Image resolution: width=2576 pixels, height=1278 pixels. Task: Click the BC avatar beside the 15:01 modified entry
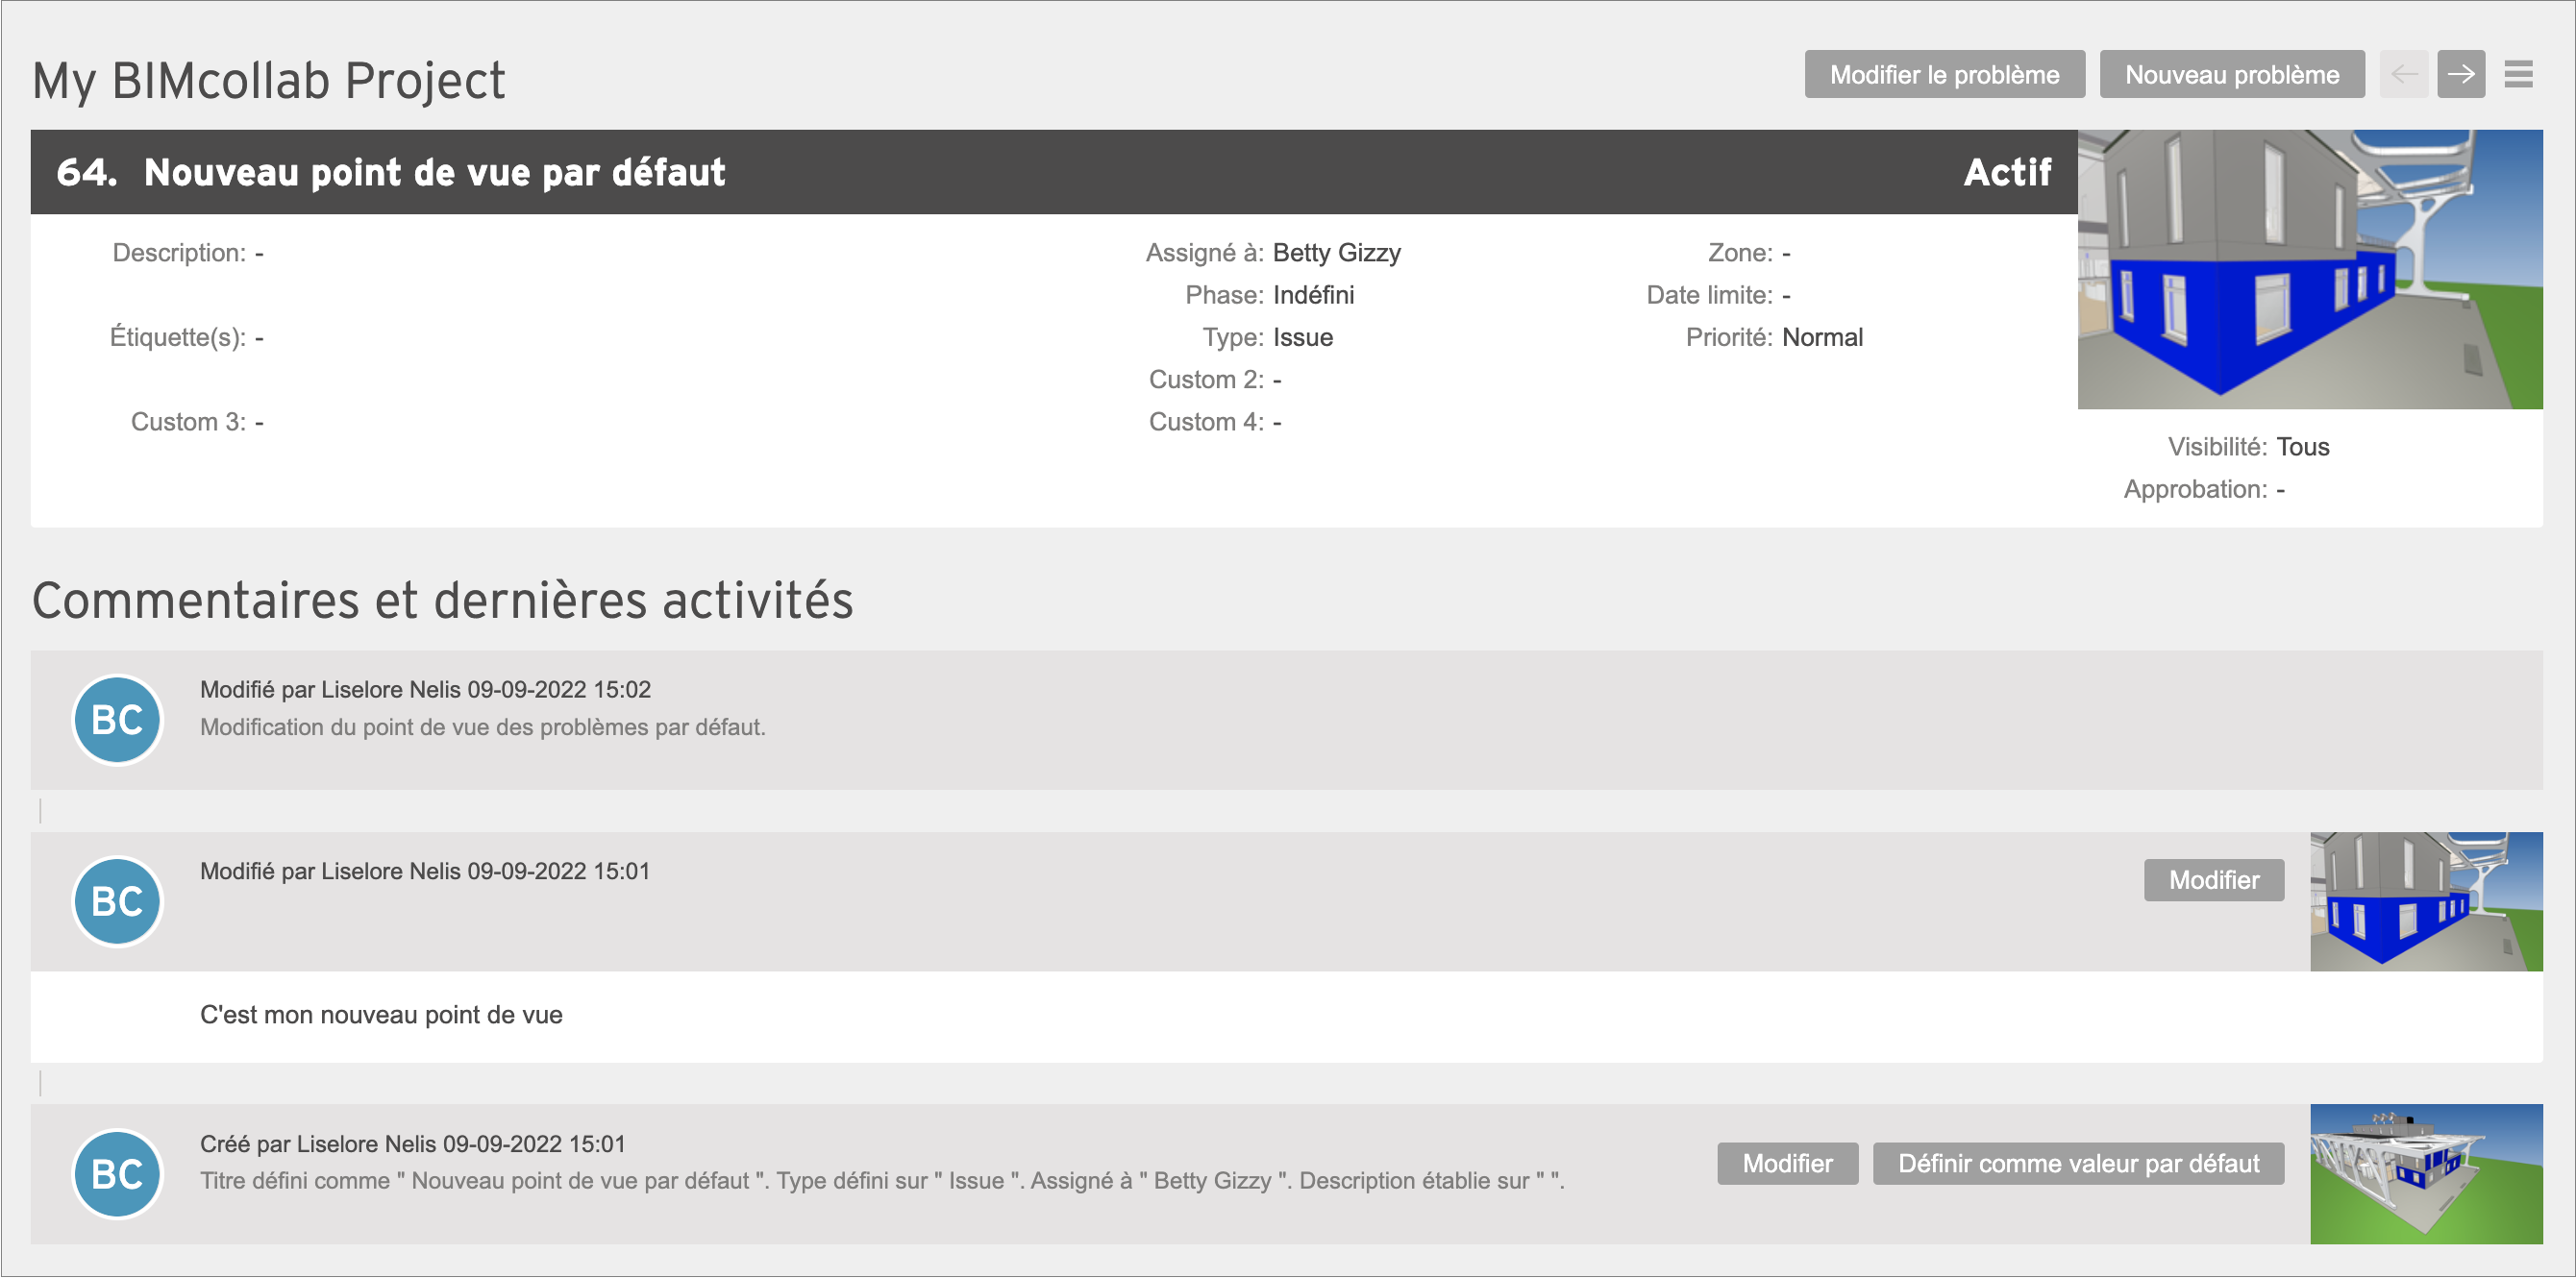(117, 901)
